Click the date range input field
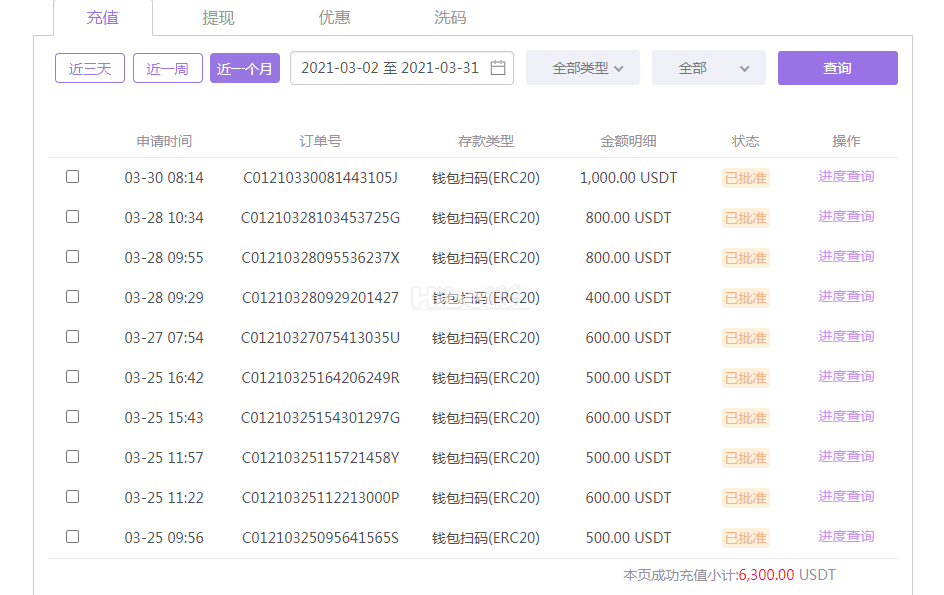Viewport: 944px width, 595px height. pos(390,68)
